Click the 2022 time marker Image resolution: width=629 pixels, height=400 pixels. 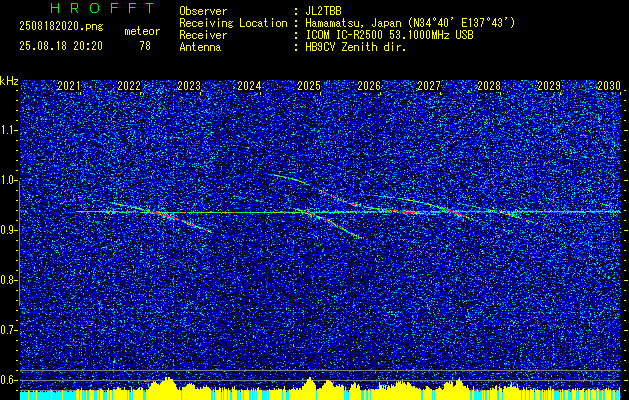click(x=129, y=86)
